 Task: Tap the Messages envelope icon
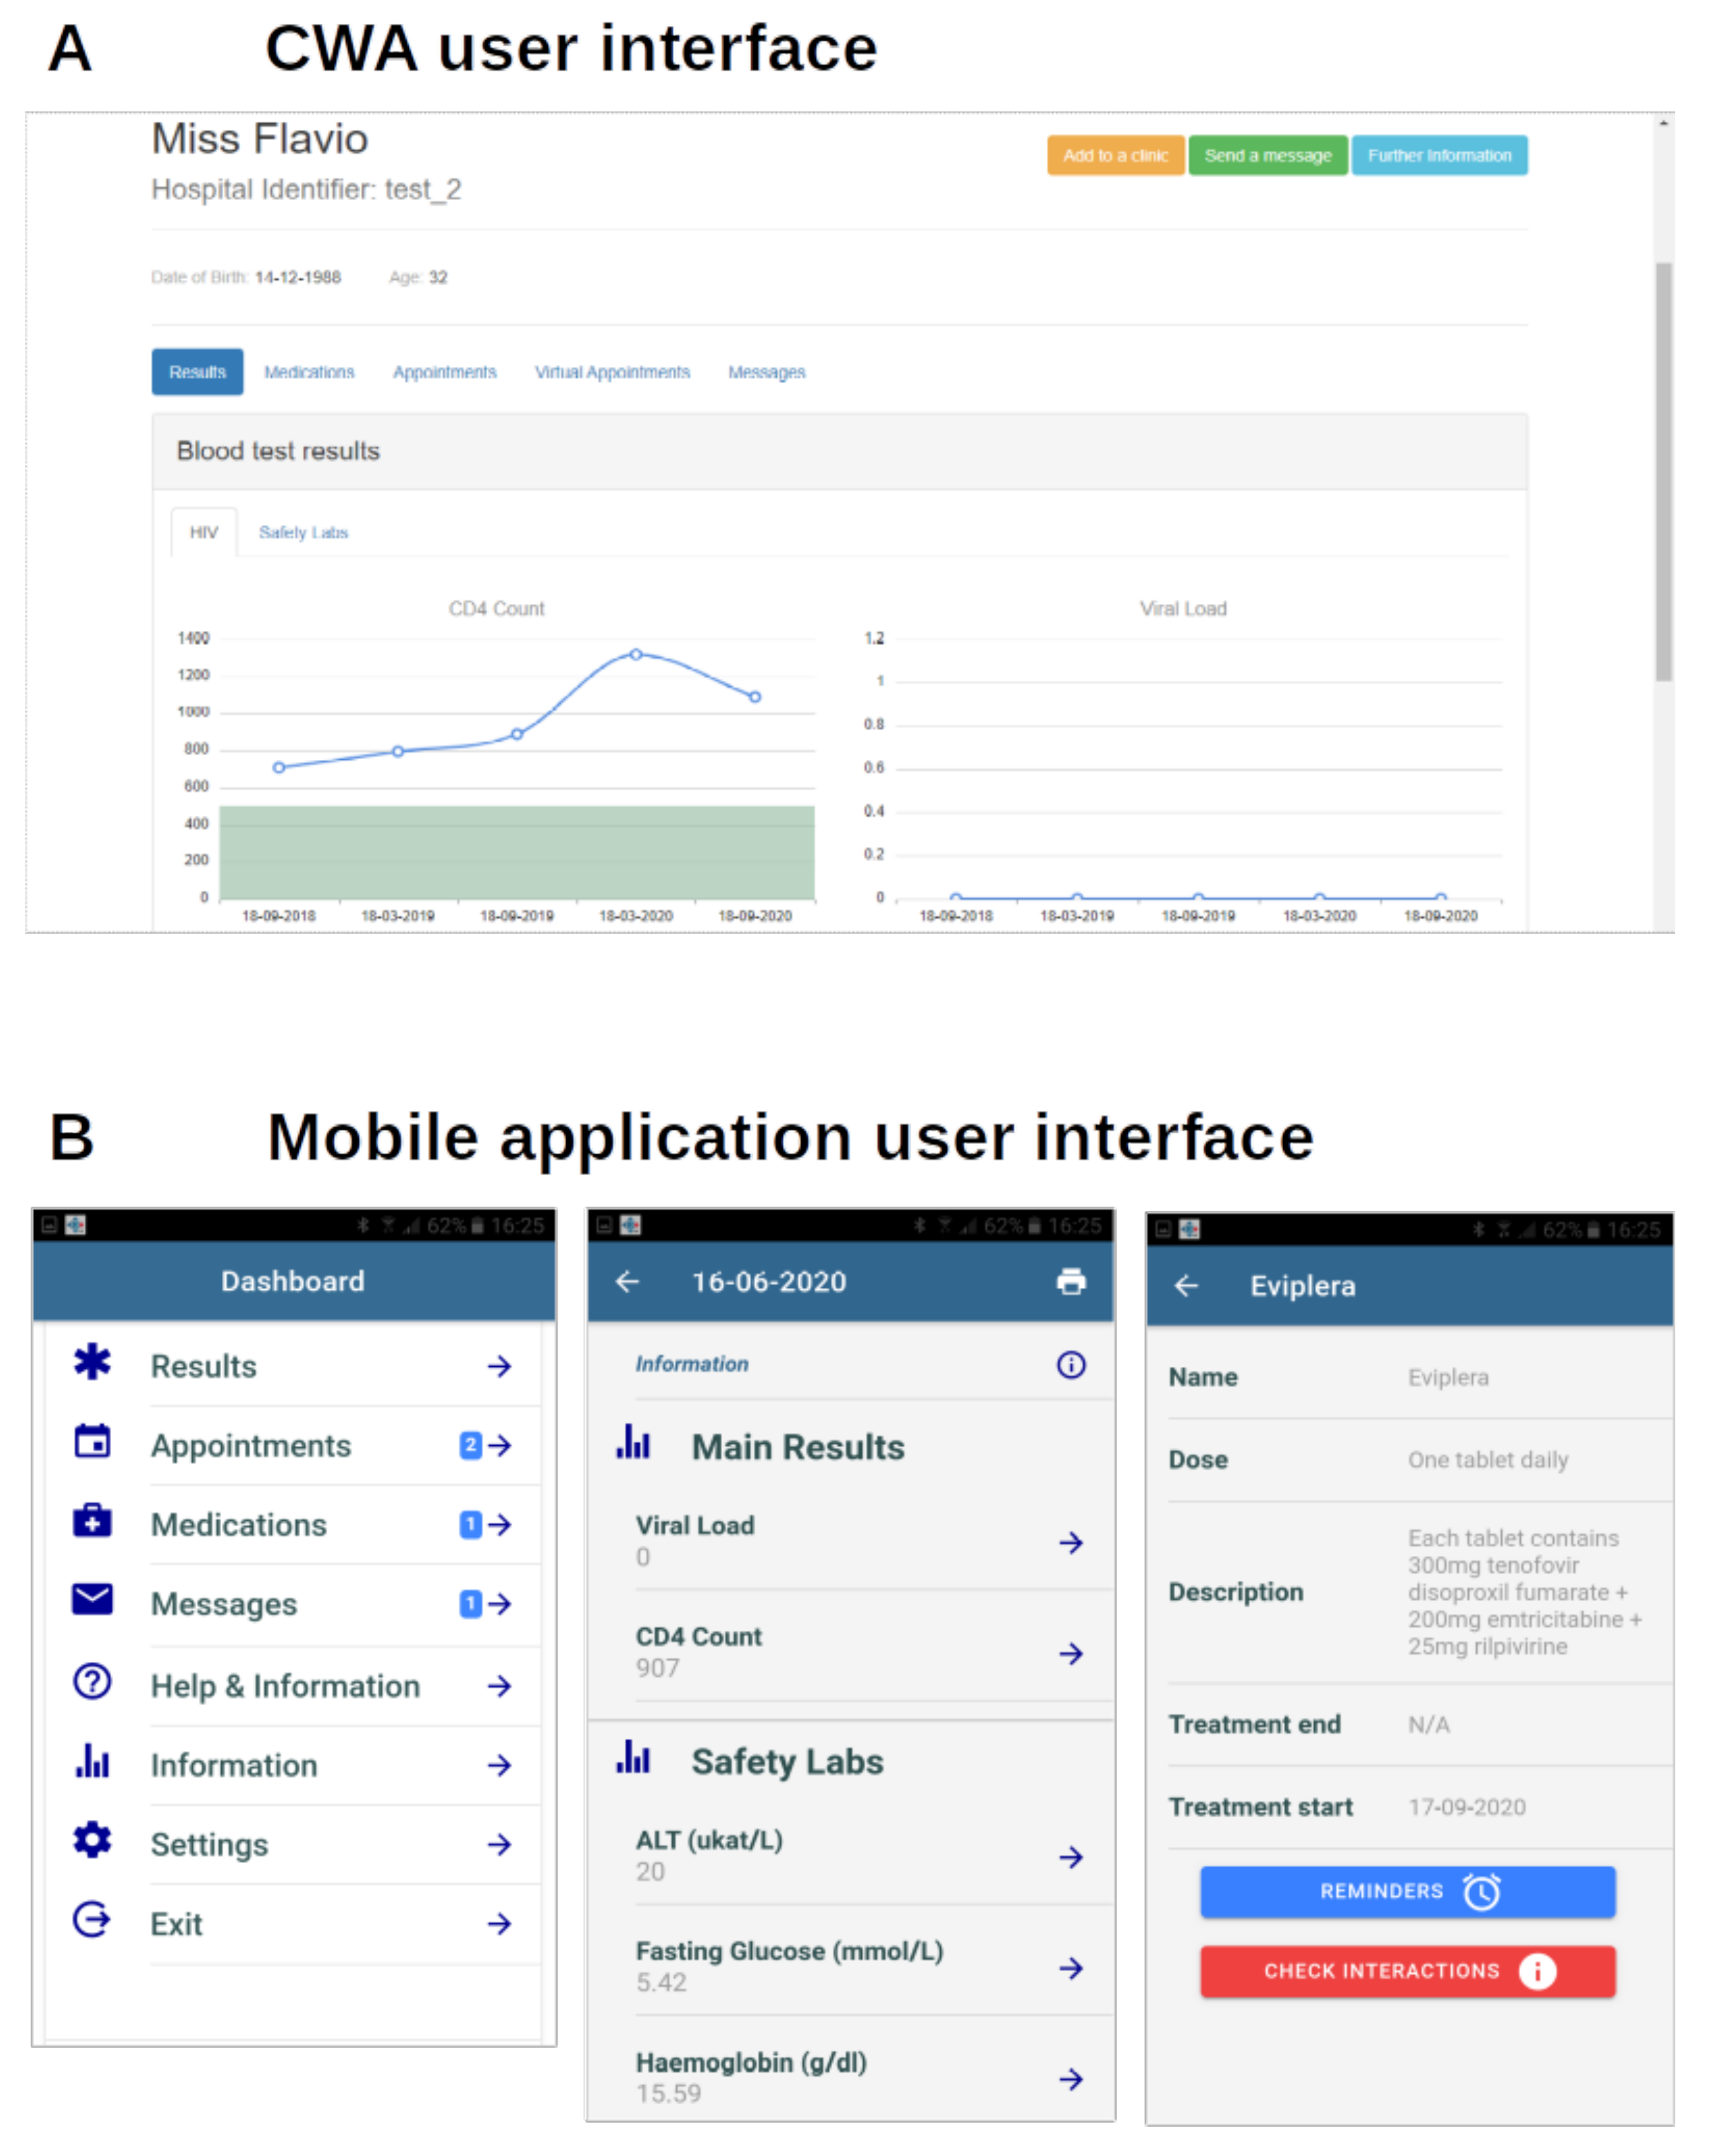[92, 1600]
